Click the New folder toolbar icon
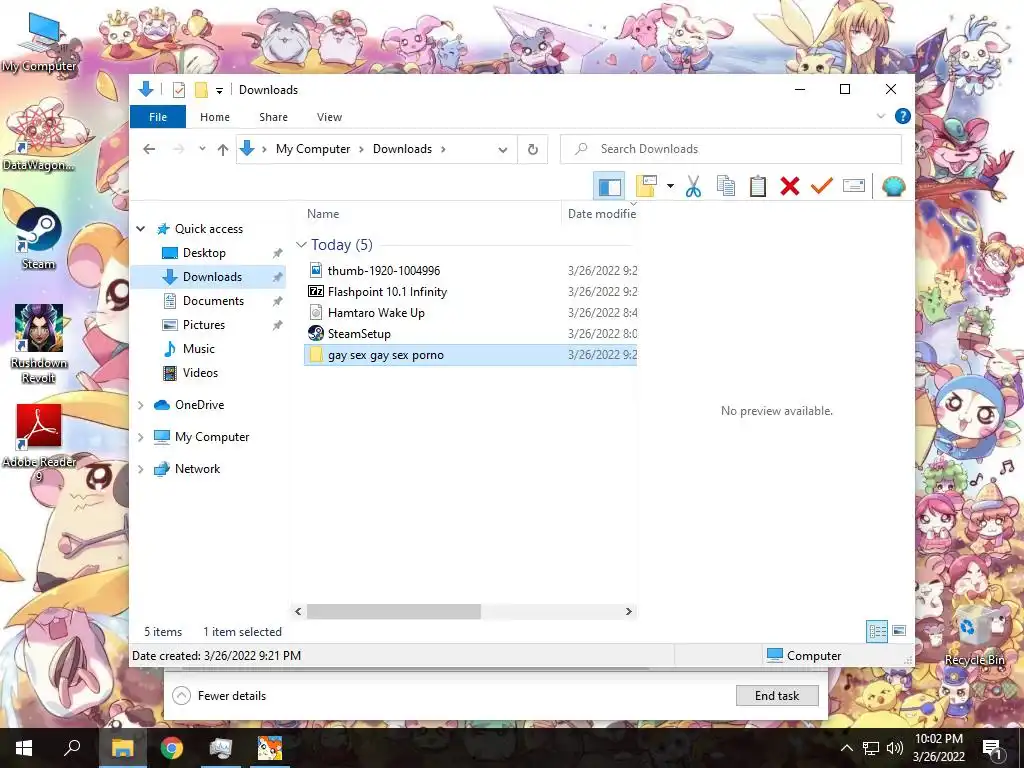This screenshot has height=768, width=1024. pyautogui.click(x=647, y=186)
